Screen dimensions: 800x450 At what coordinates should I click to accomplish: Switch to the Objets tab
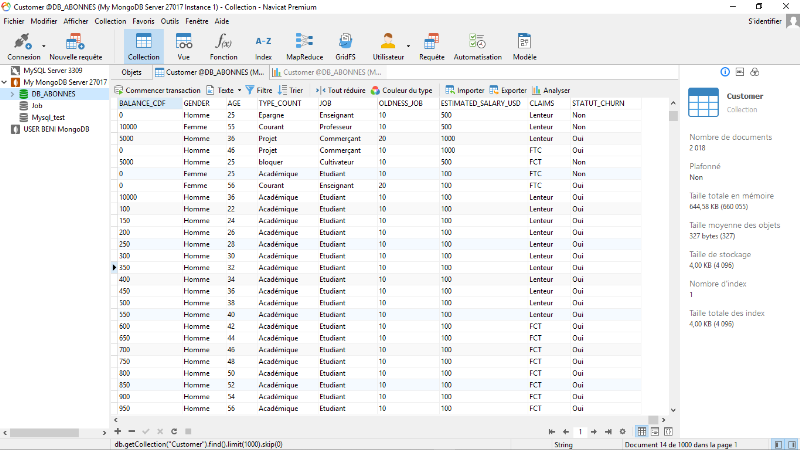(132, 73)
